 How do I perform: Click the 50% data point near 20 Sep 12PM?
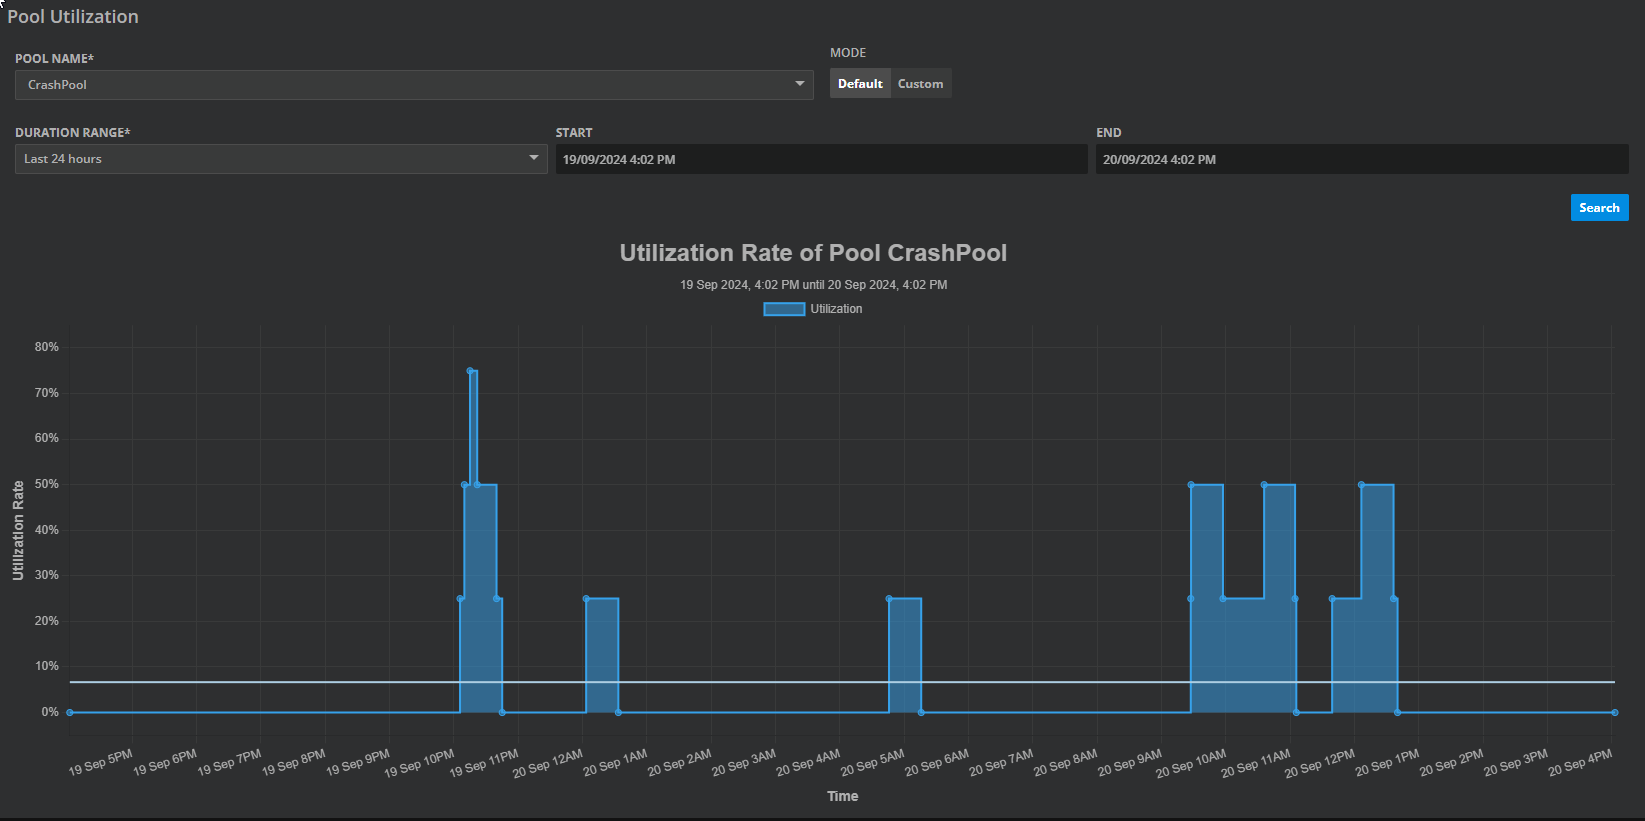(x=1361, y=485)
